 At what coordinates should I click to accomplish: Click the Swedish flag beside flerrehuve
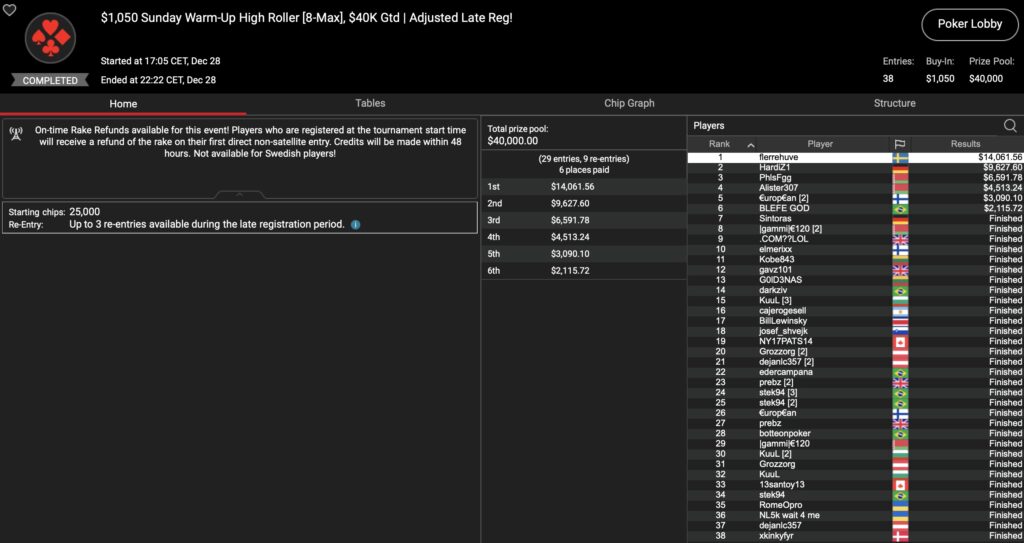[900, 157]
